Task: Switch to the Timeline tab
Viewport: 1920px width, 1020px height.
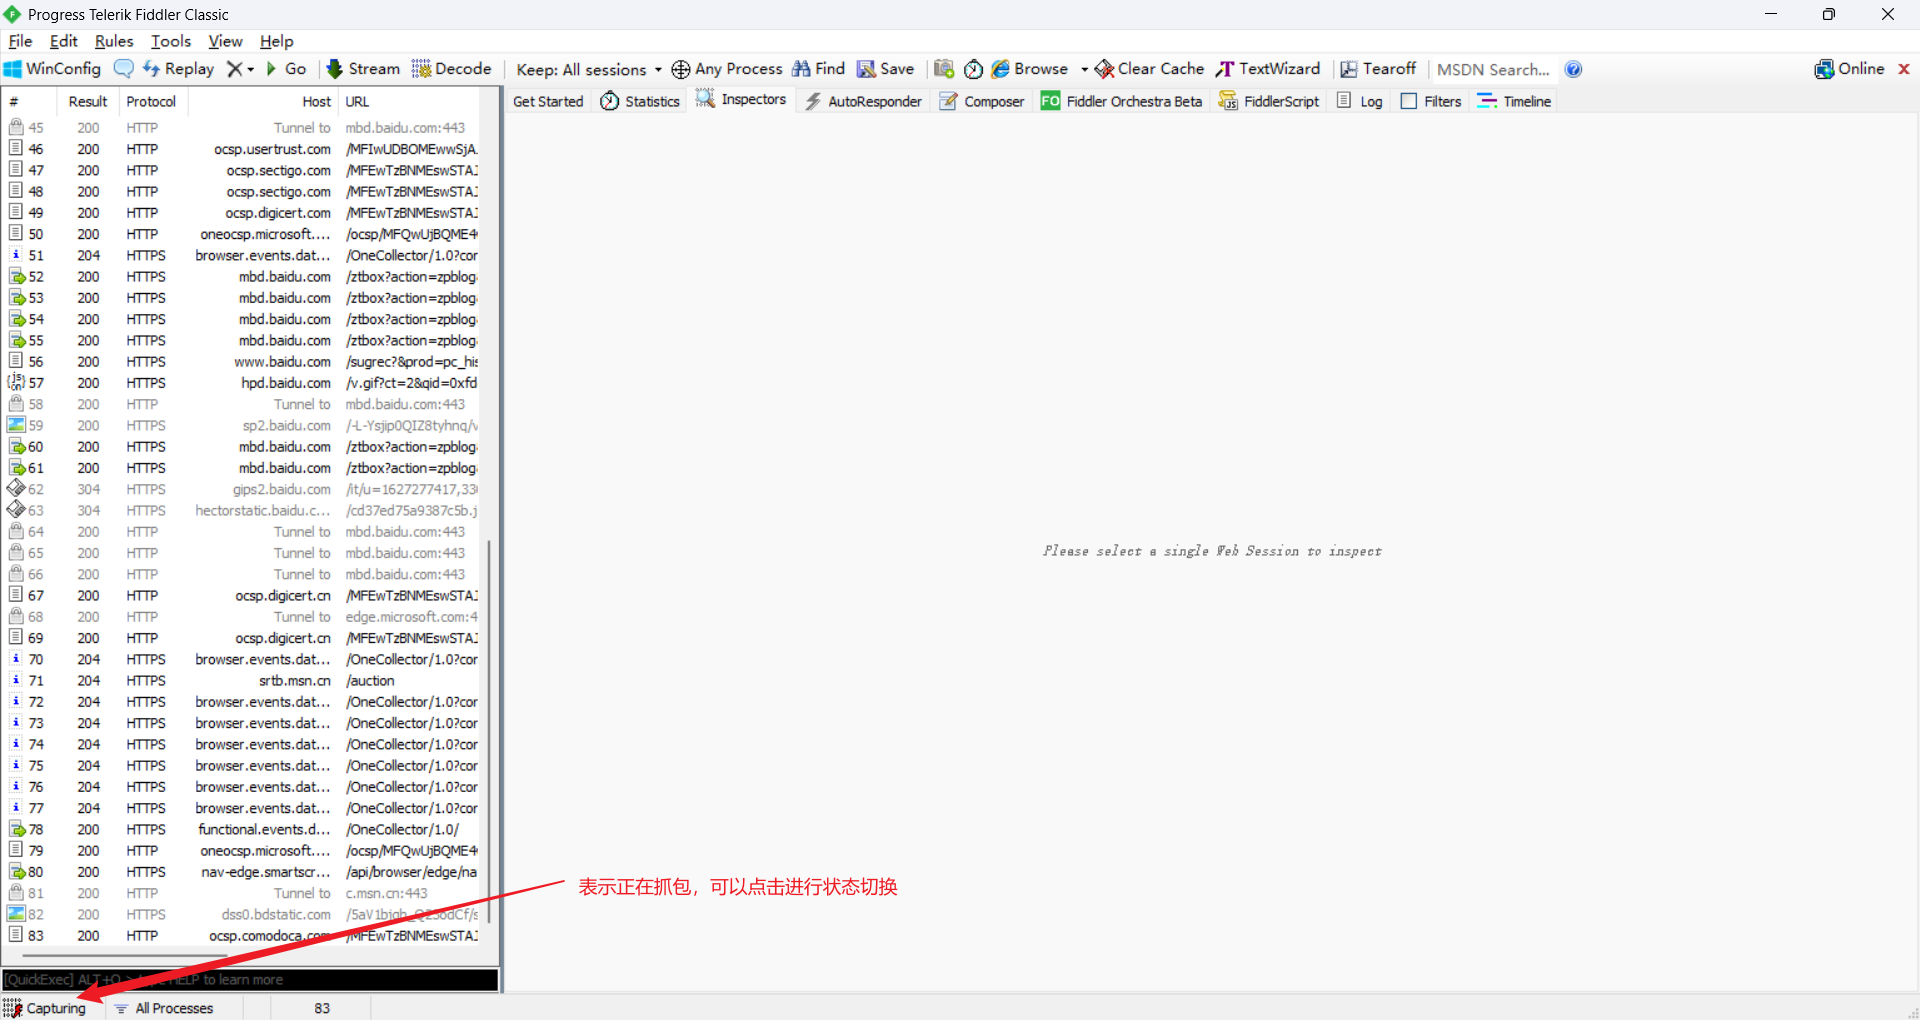Action: (x=1514, y=101)
